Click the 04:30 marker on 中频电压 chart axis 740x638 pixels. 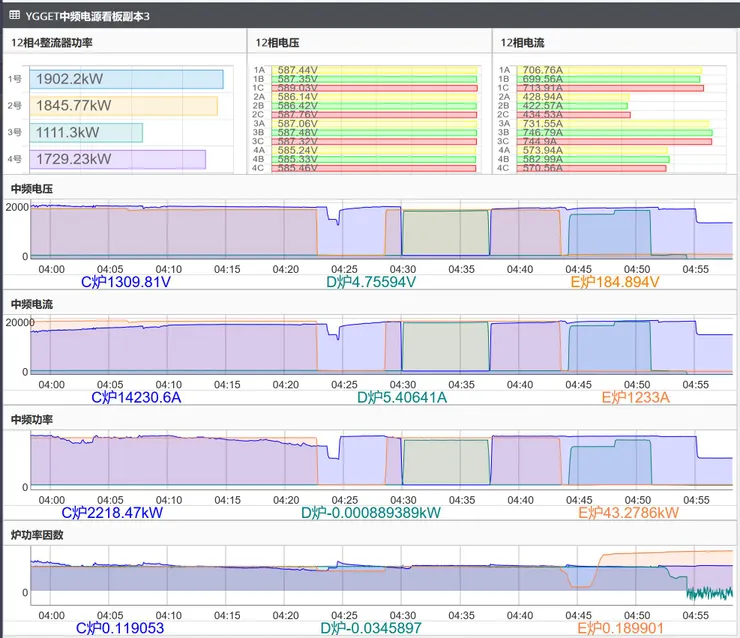pos(403,269)
